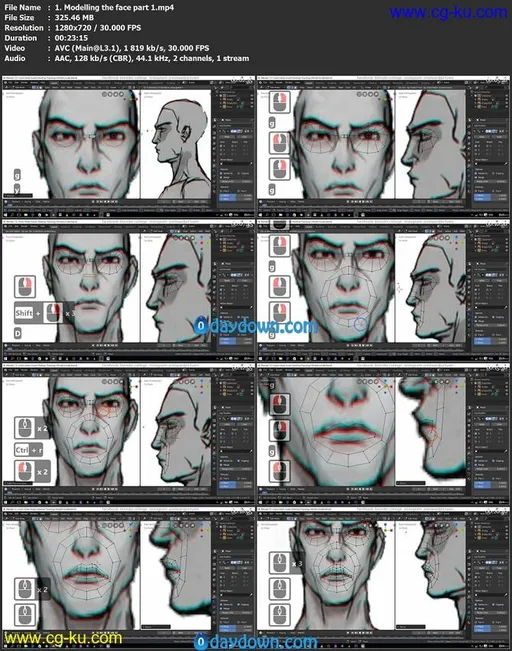Image resolution: width=512 pixels, height=651 pixels.
Task: Open Add Modifier dropdown in first thumbnail's properties
Action: tap(235, 126)
